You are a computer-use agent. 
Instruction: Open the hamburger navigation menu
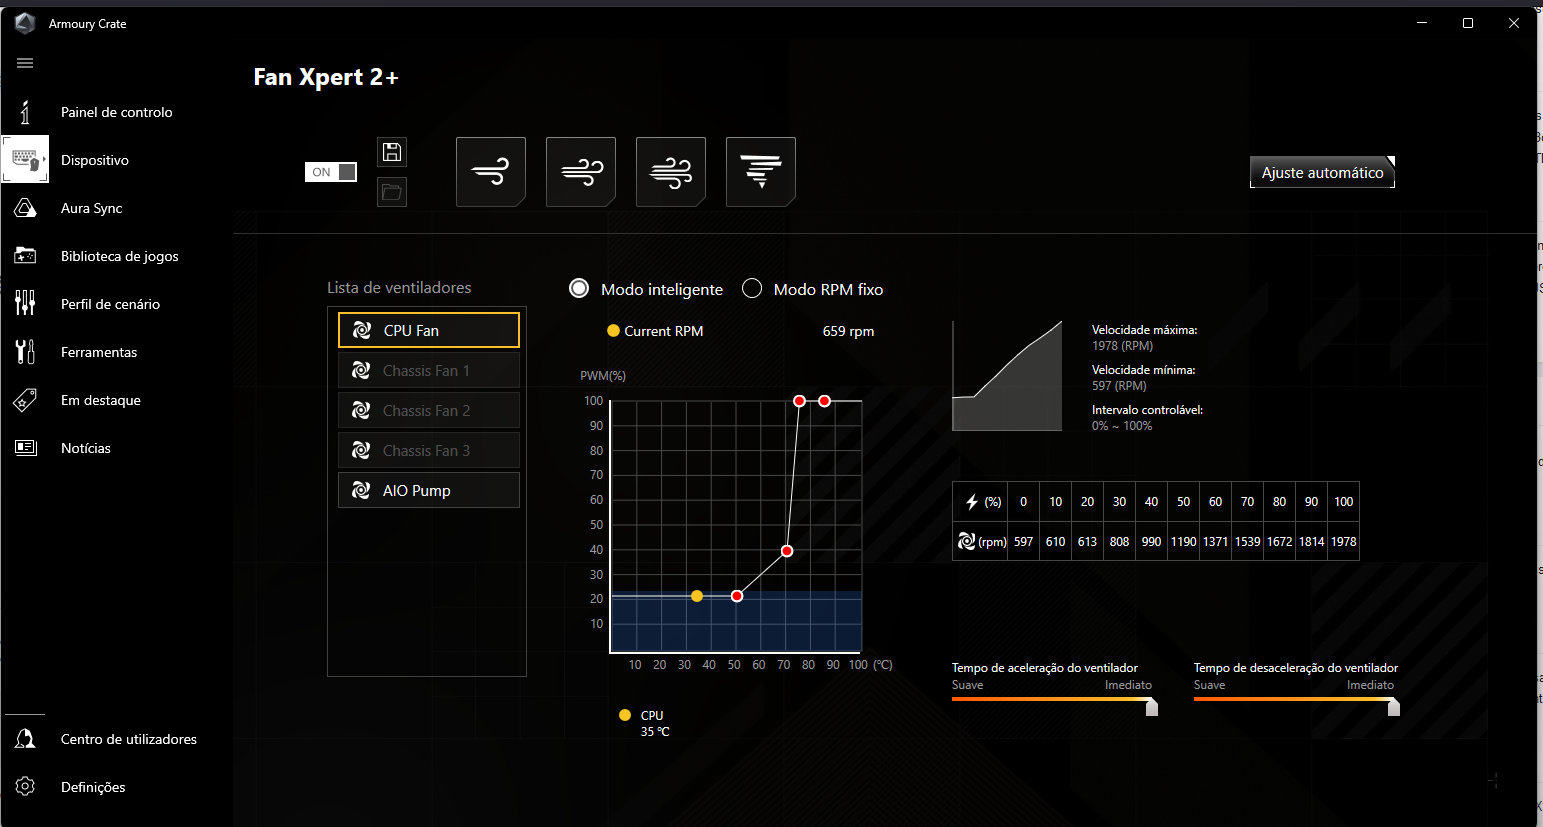click(x=25, y=63)
